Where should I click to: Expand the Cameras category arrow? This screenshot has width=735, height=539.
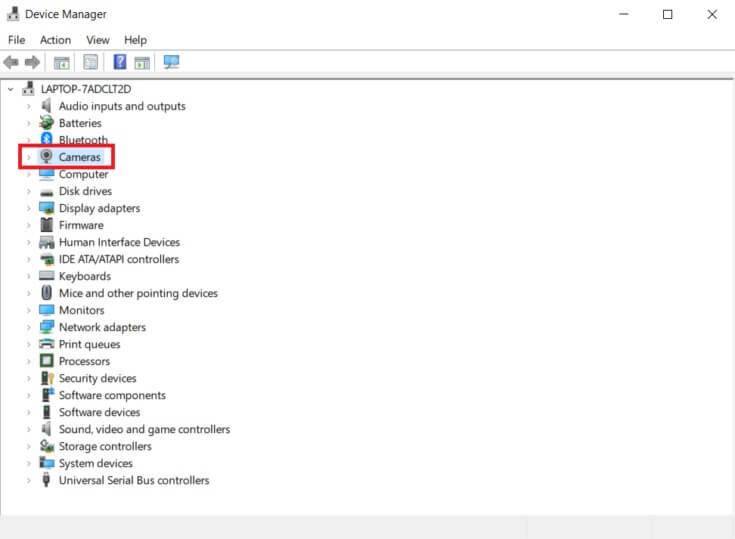click(29, 157)
